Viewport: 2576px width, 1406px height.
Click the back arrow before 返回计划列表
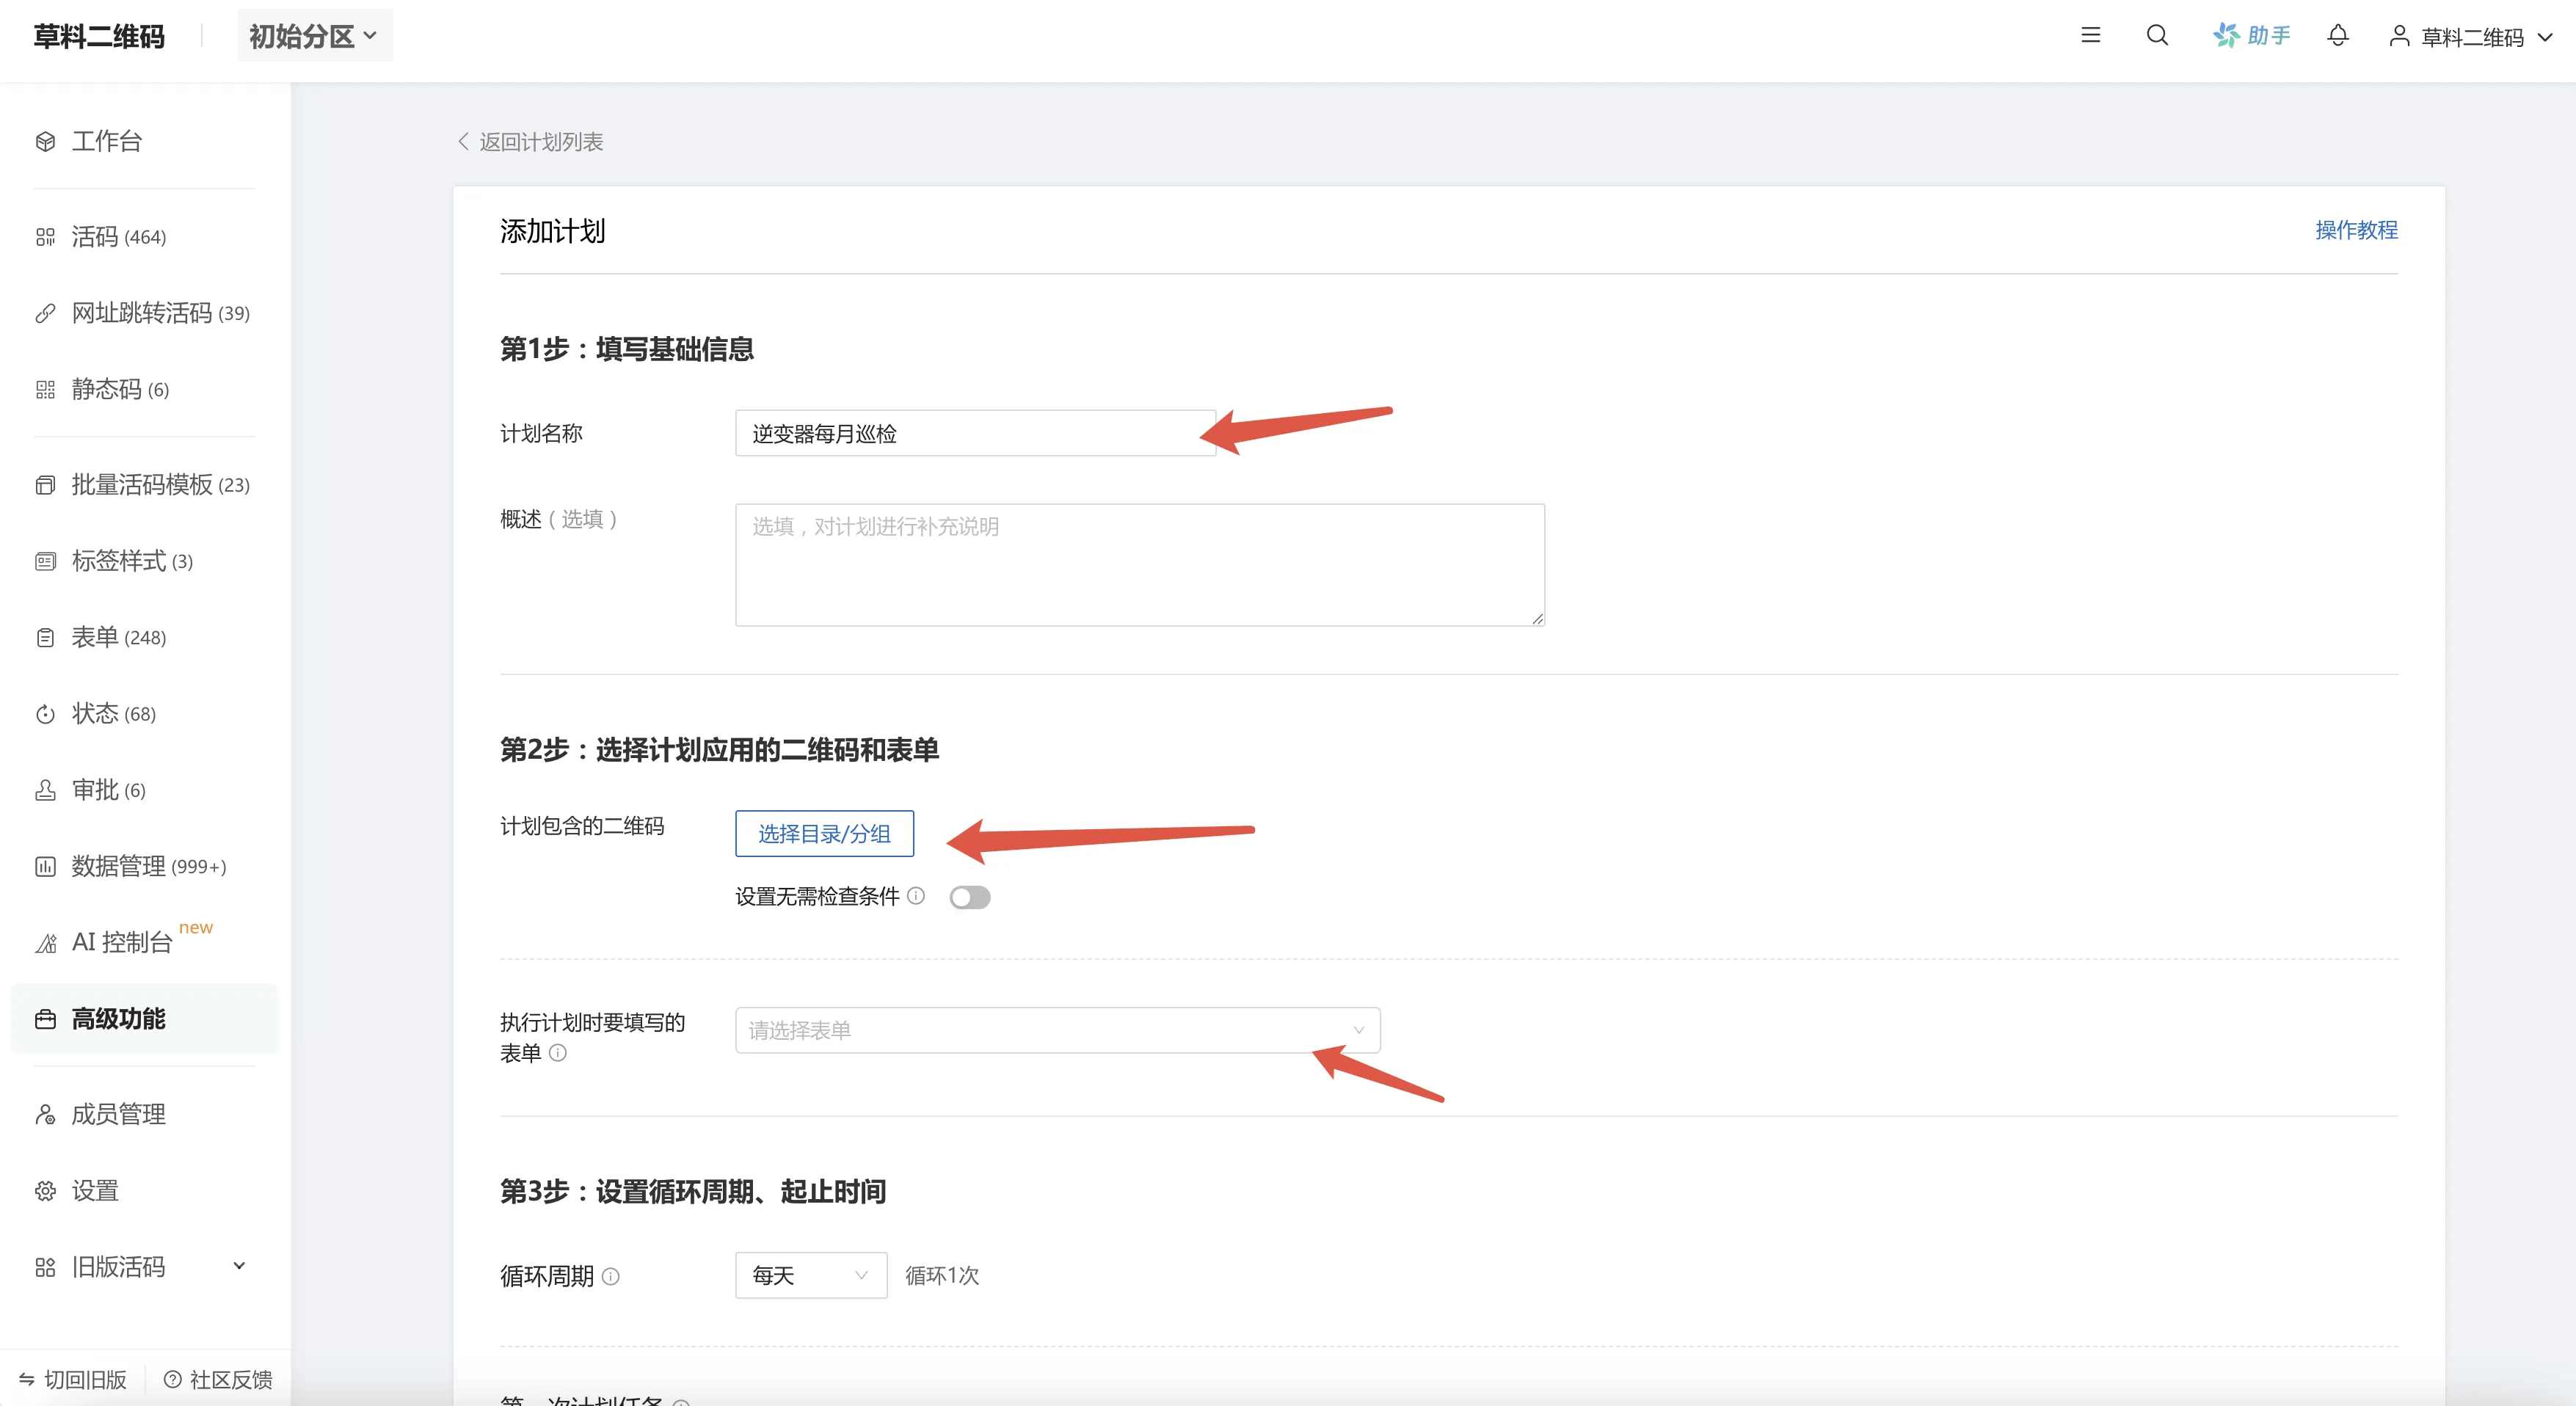coord(463,141)
